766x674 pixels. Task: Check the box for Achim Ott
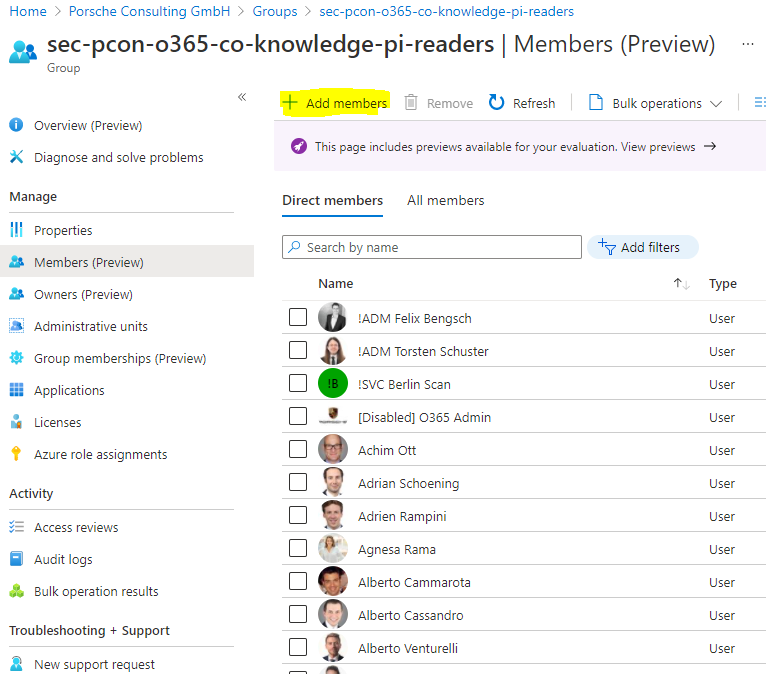(298, 449)
